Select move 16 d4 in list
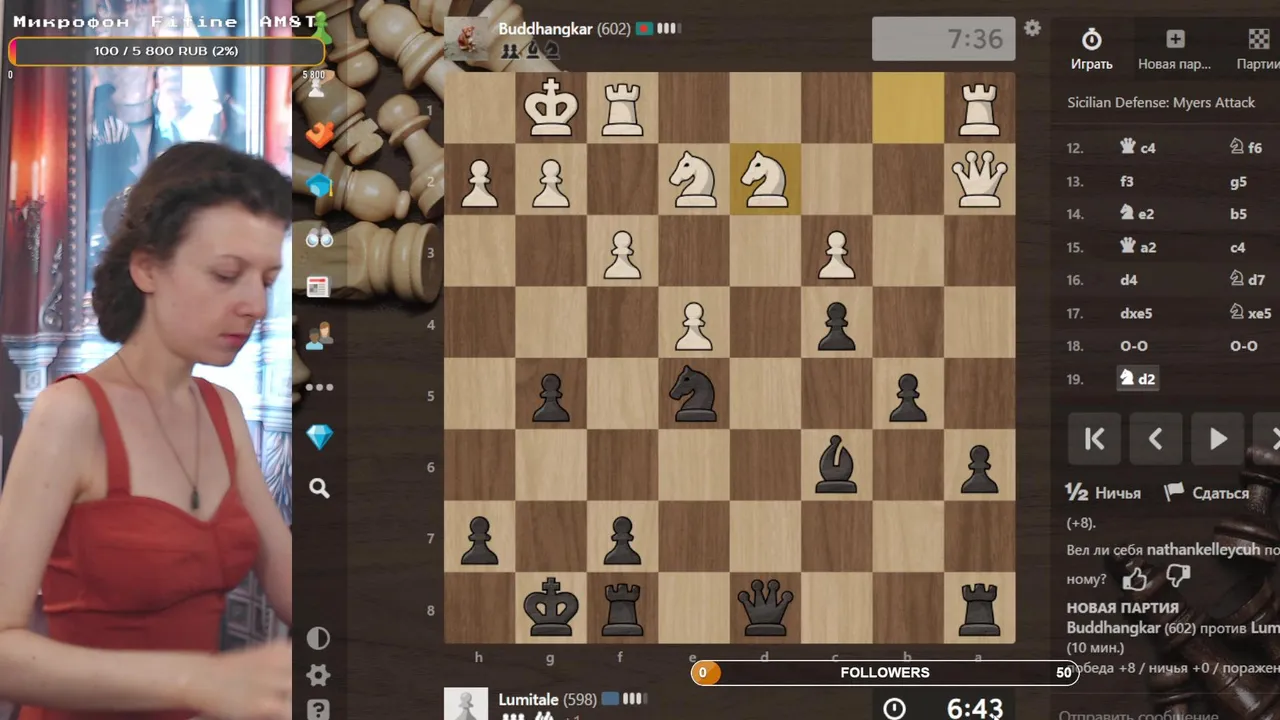The width and height of the screenshot is (1280, 720). 1129,280
